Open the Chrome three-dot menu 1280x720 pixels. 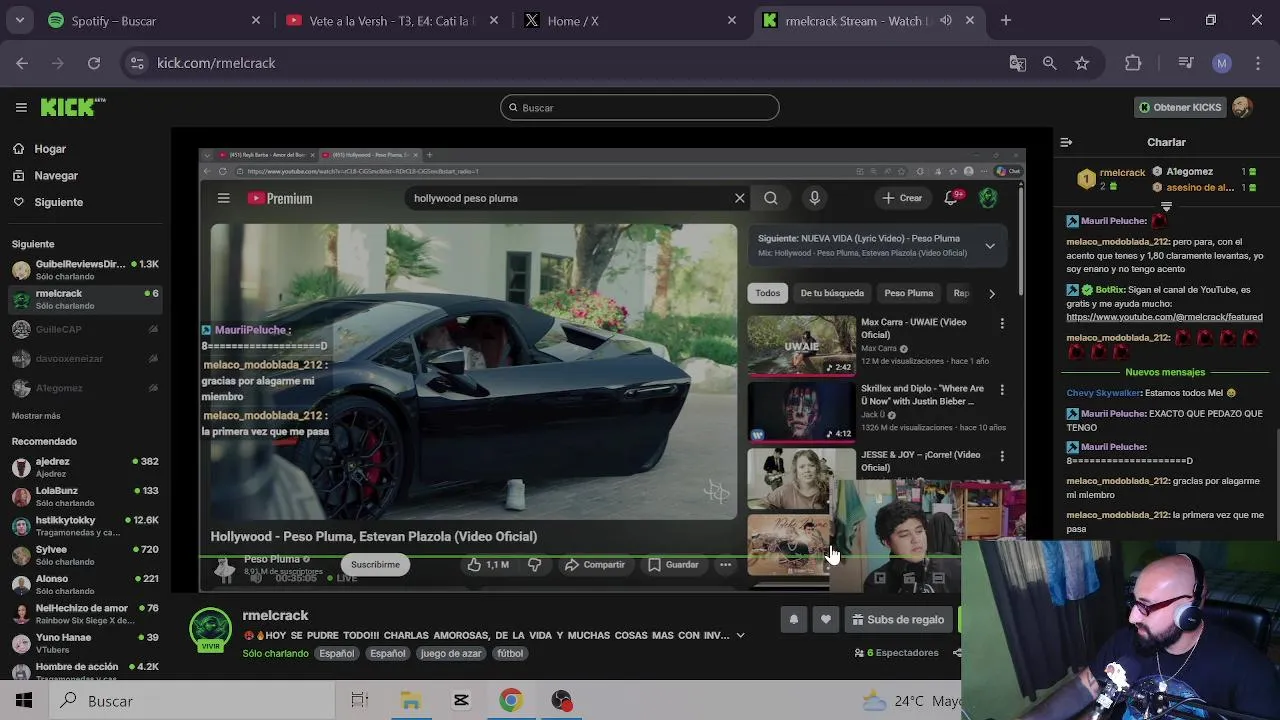[x=1257, y=63]
